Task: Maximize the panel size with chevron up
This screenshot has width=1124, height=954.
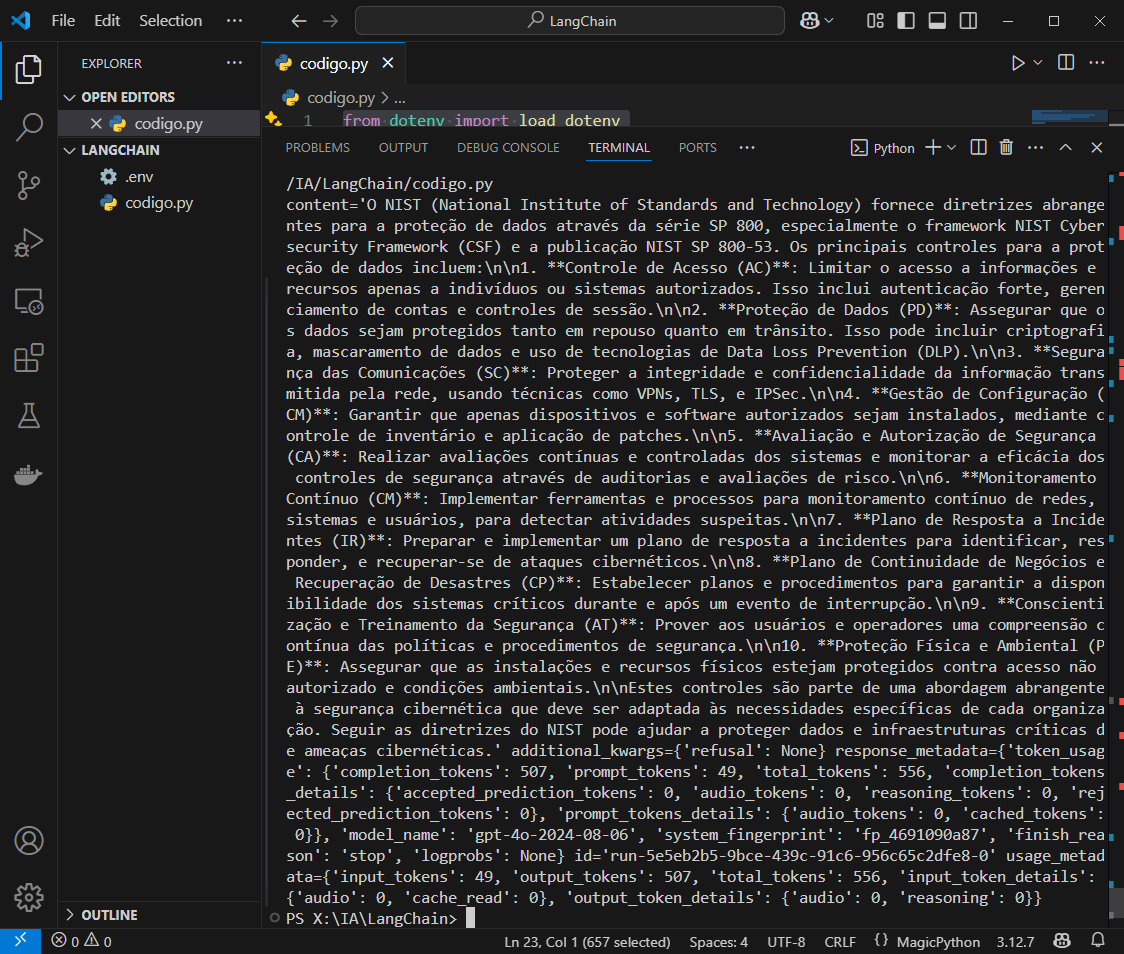Action: (x=1066, y=147)
